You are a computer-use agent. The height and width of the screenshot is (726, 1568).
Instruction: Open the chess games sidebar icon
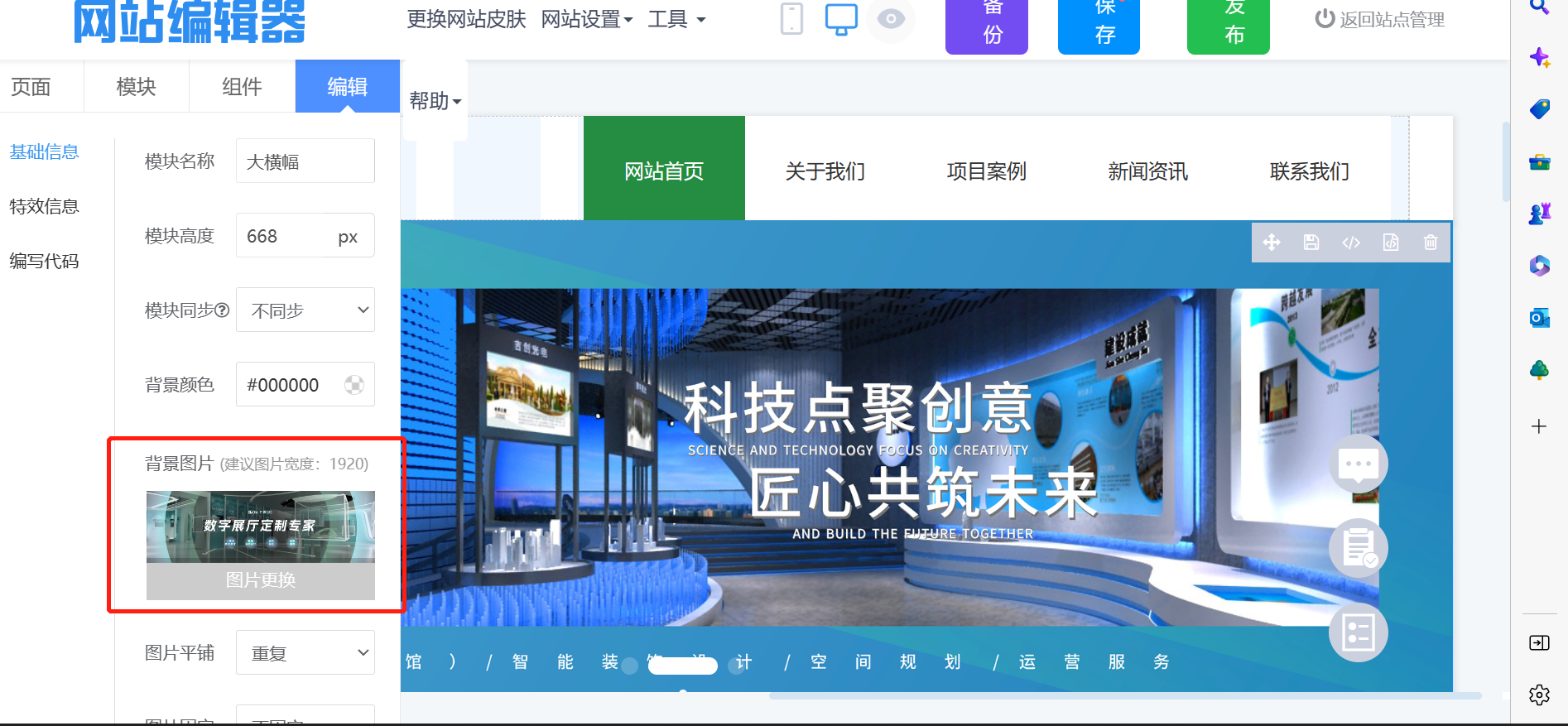(1539, 214)
